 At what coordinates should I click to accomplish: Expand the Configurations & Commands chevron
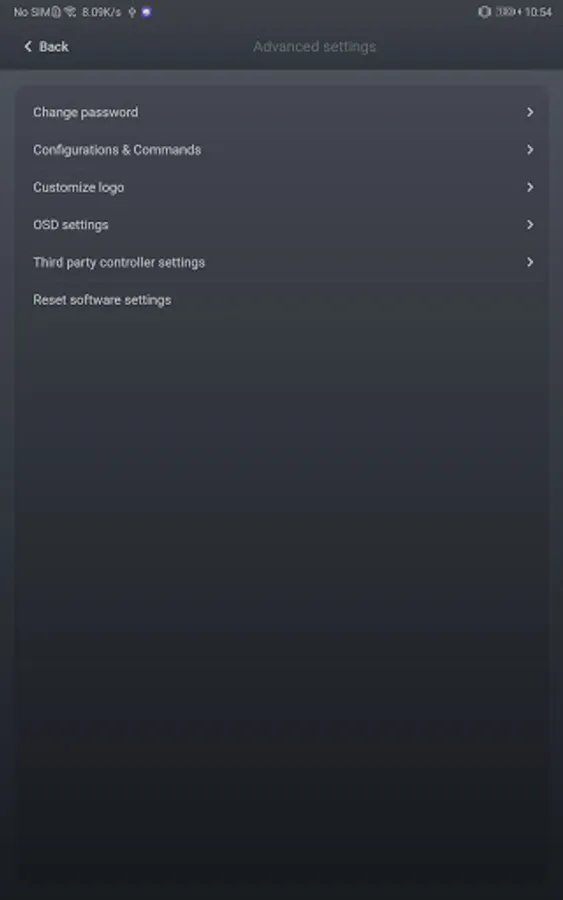tap(530, 150)
